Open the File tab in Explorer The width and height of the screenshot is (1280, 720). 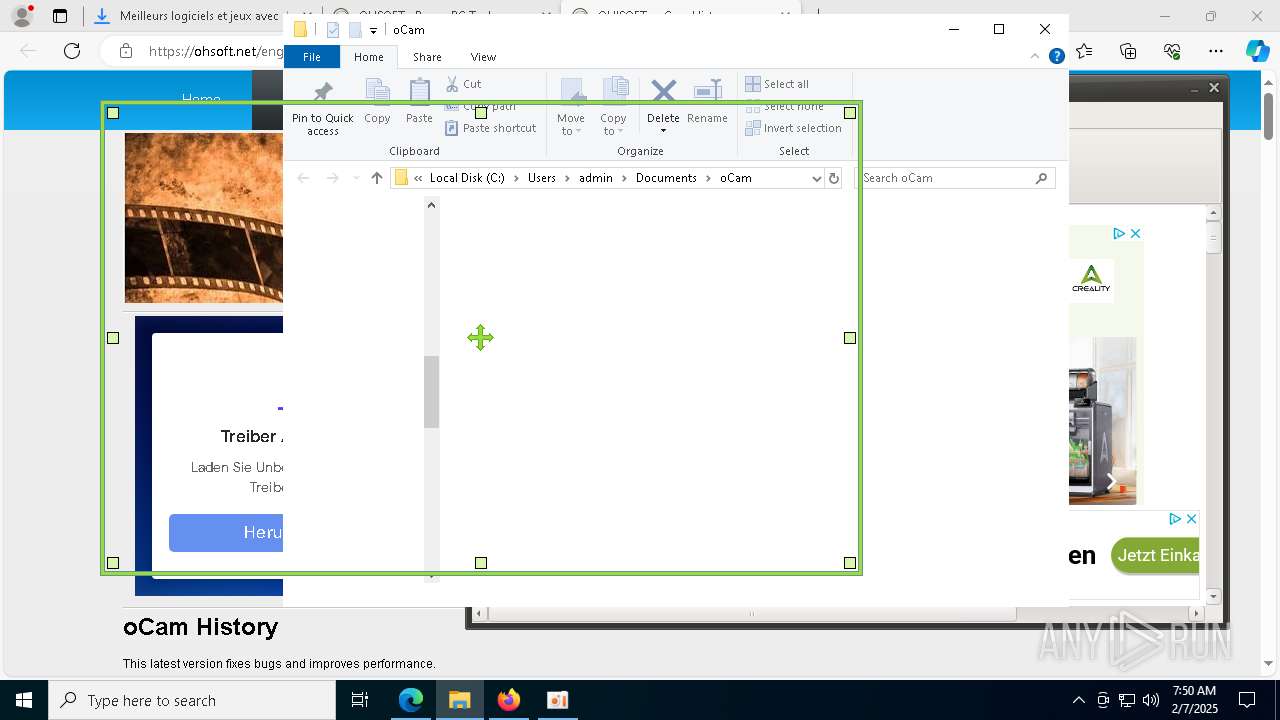coord(312,57)
